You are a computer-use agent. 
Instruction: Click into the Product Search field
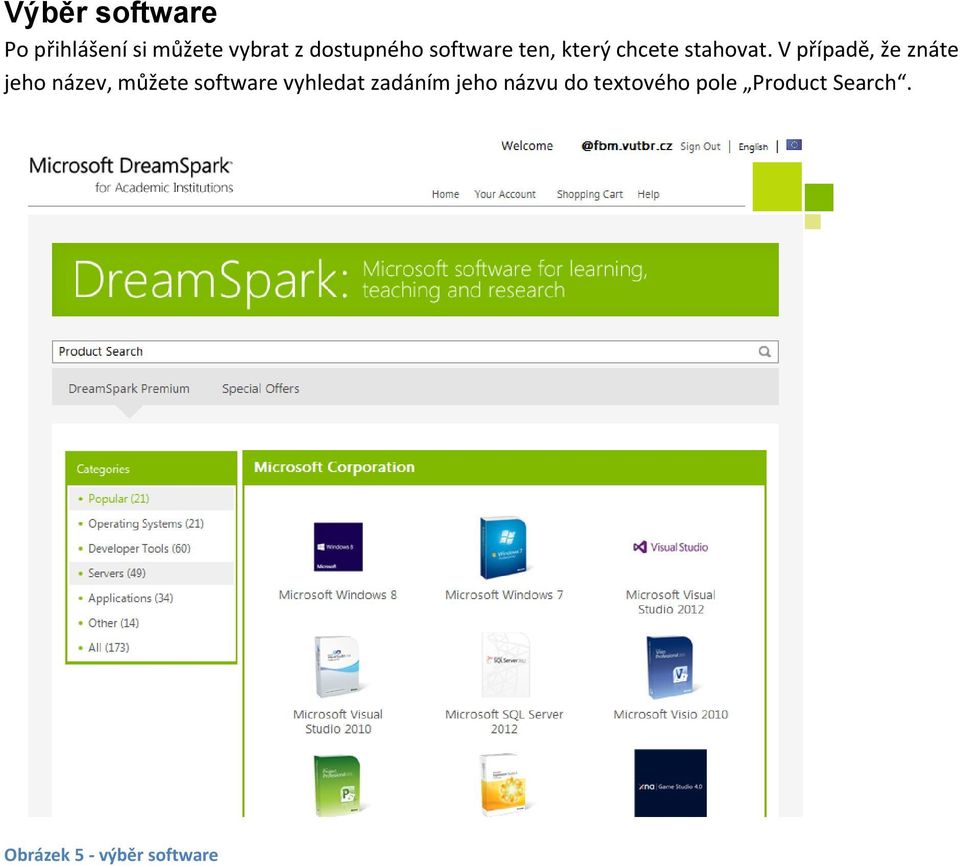pos(415,352)
